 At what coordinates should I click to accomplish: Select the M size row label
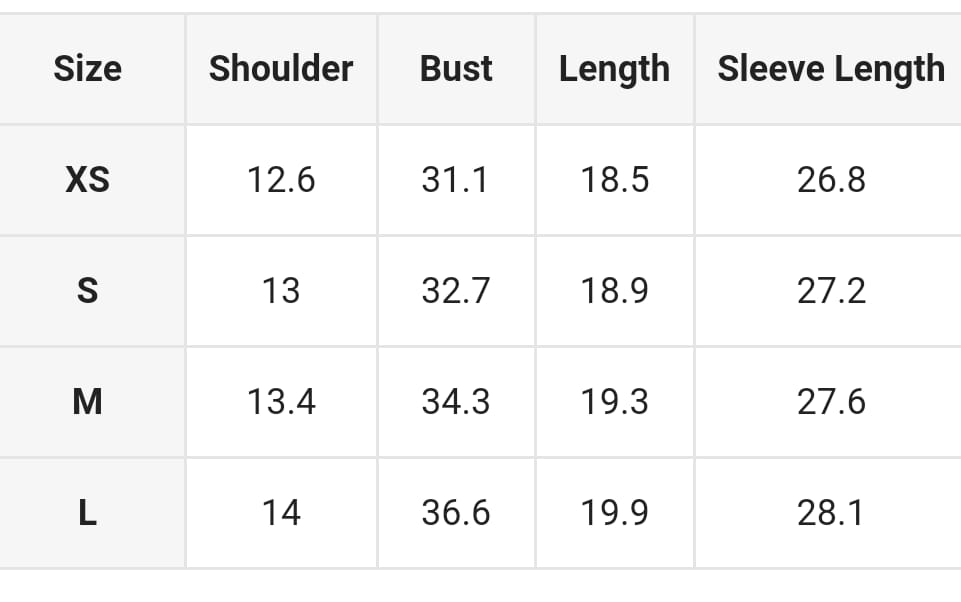click(x=87, y=402)
